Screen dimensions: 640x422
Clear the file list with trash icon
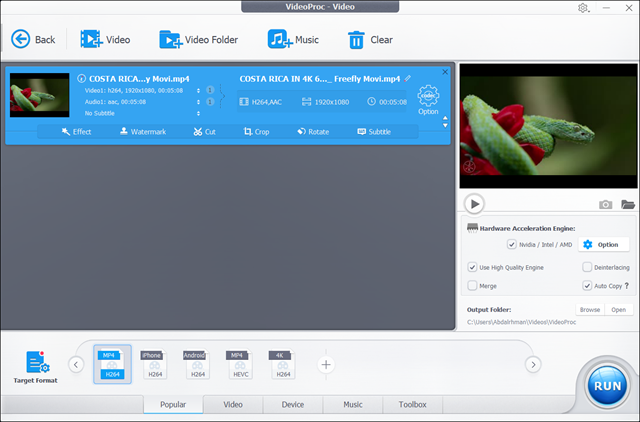[x=356, y=40]
